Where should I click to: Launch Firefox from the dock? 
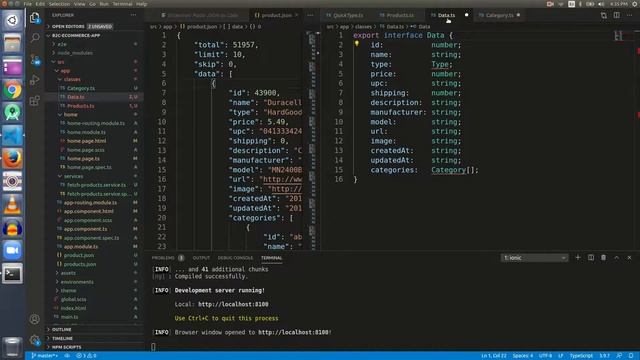click(12, 158)
